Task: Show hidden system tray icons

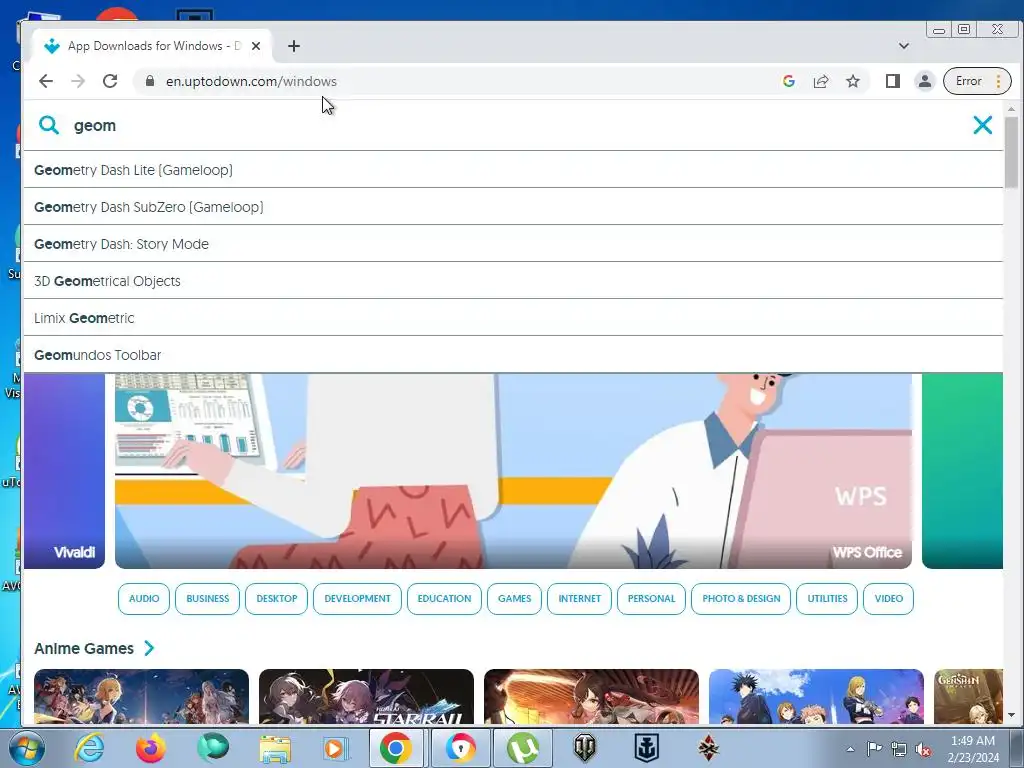Action: [850, 750]
